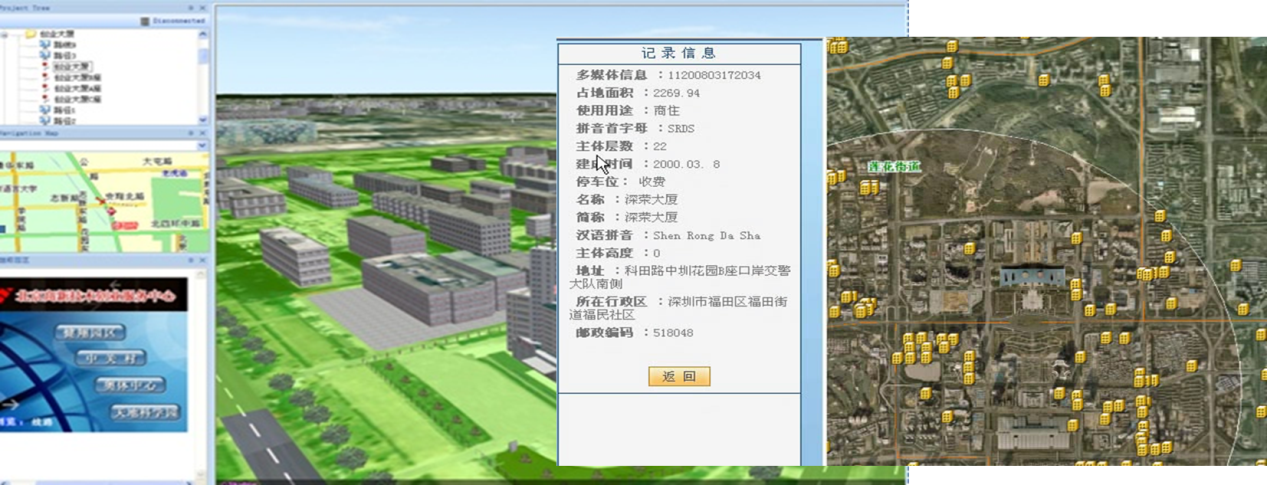Open the Navigation Map dropdown arrow
This screenshot has height=485, width=1267.
(x=203, y=146)
